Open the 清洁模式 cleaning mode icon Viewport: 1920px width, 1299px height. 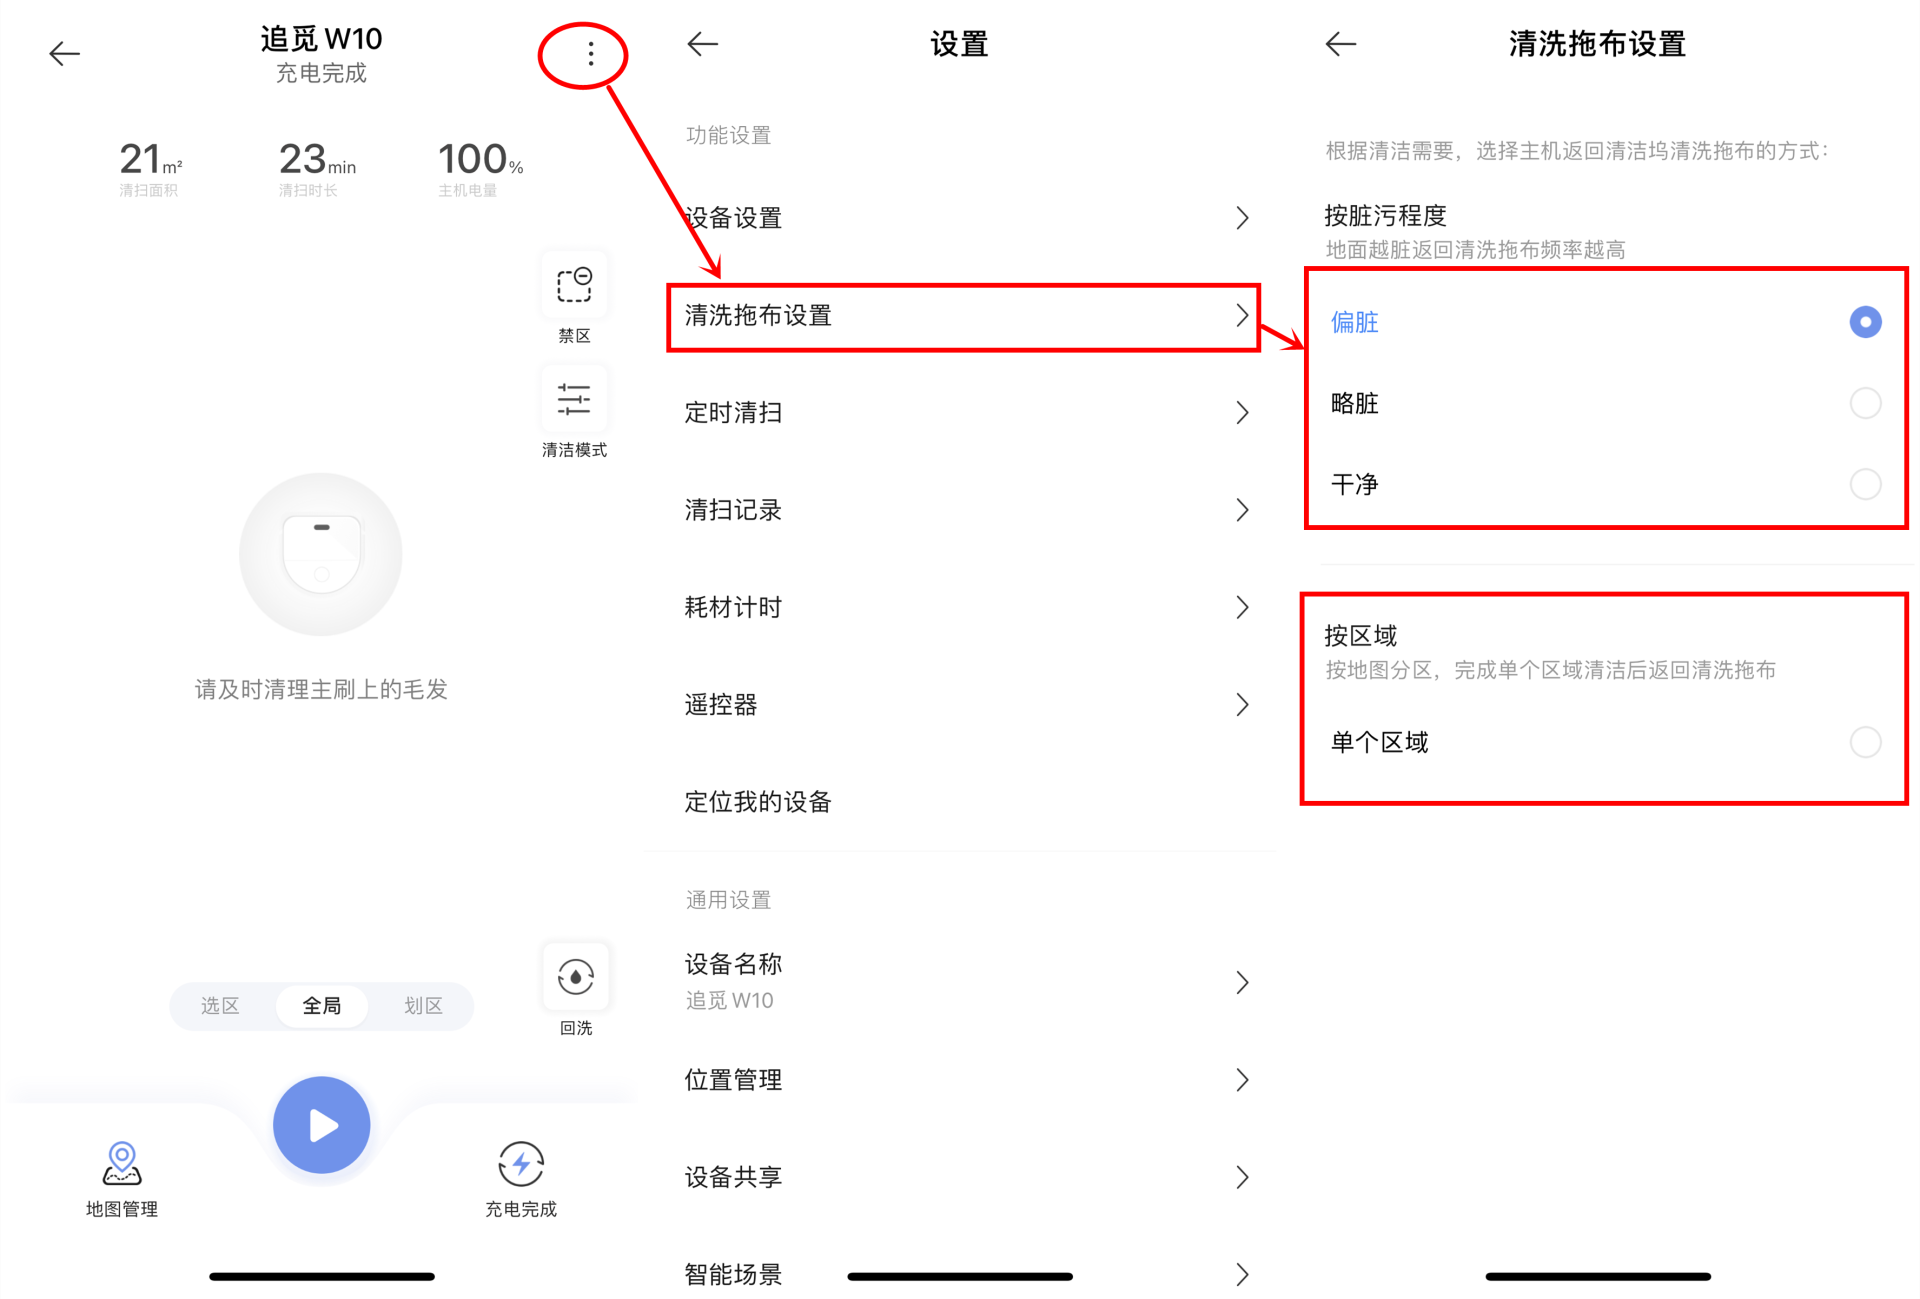(574, 400)
